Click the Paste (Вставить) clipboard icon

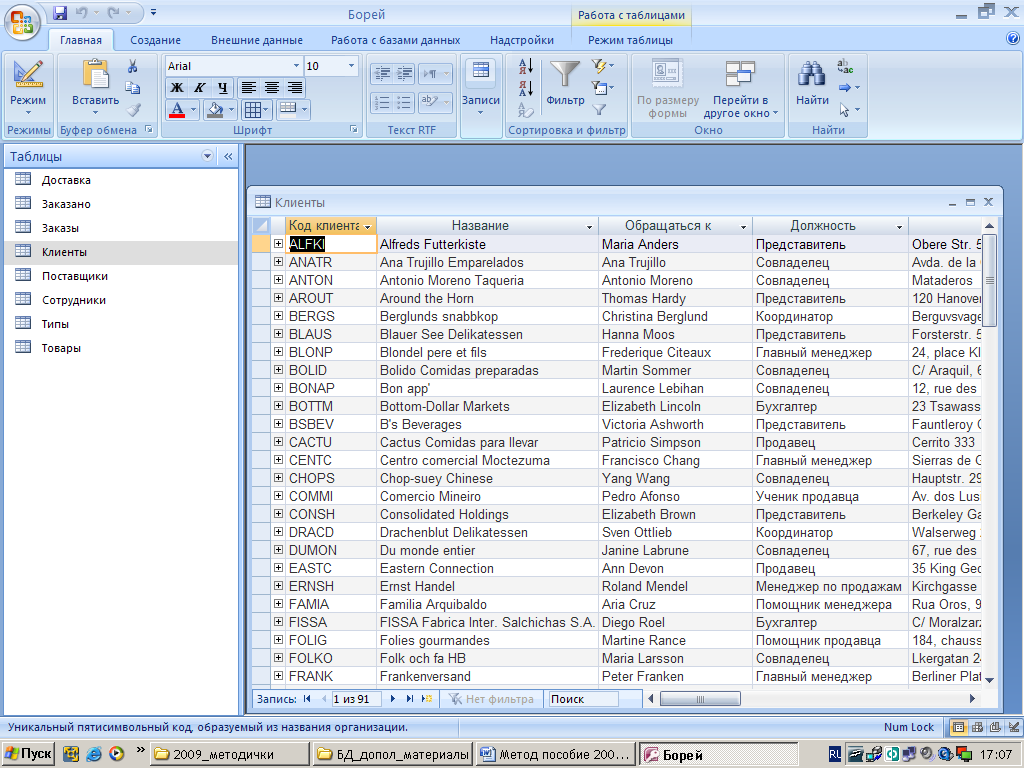click(x=95, y=74)
